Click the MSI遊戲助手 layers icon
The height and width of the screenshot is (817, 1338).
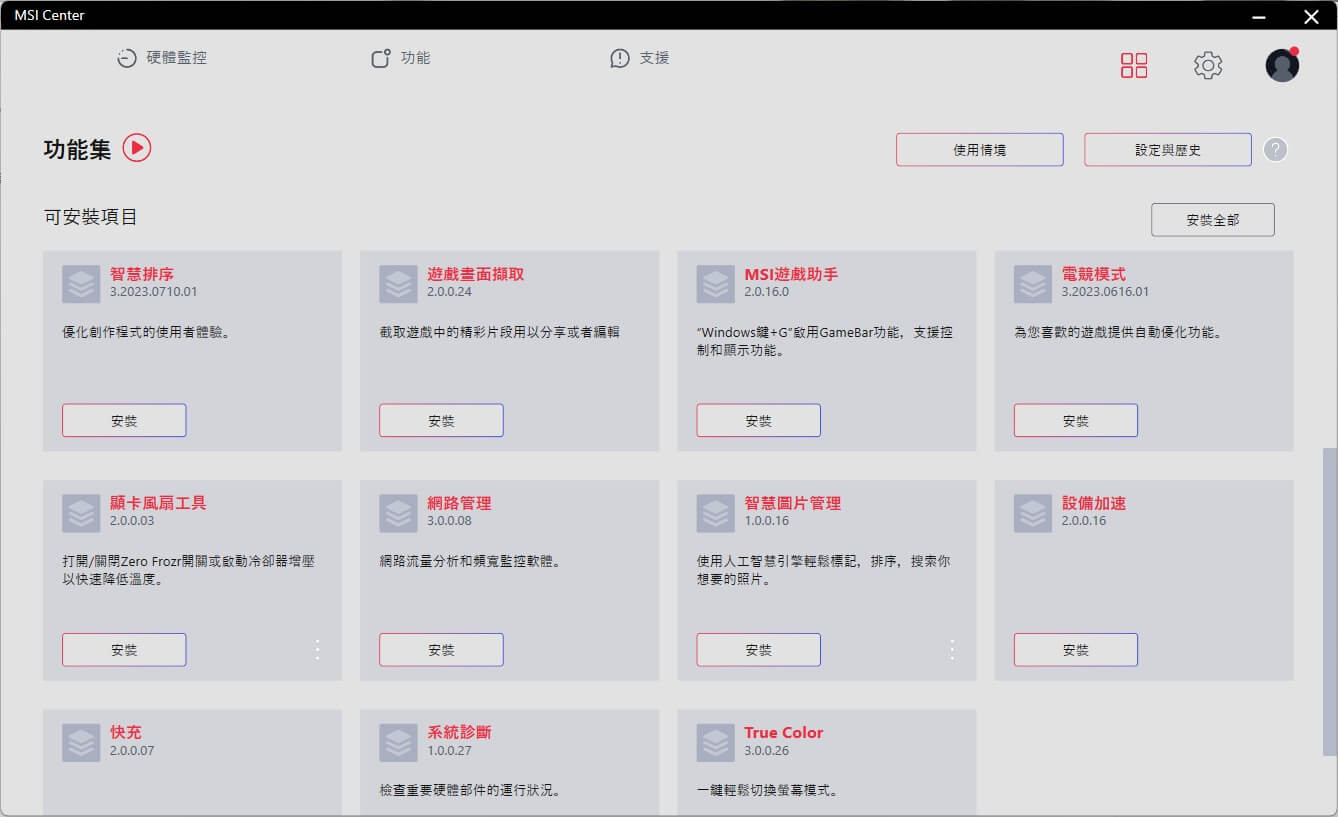(x=715, y=284)
